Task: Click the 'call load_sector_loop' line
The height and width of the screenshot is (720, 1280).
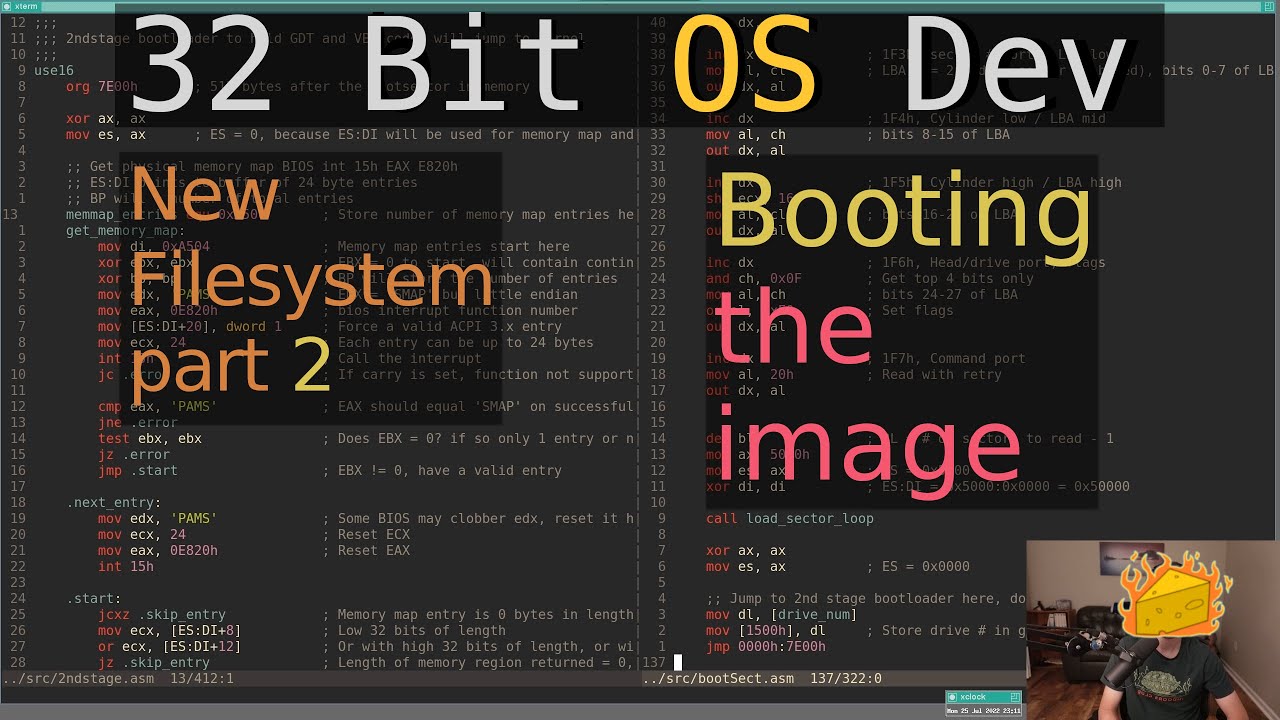Action: tap(790, 518)
